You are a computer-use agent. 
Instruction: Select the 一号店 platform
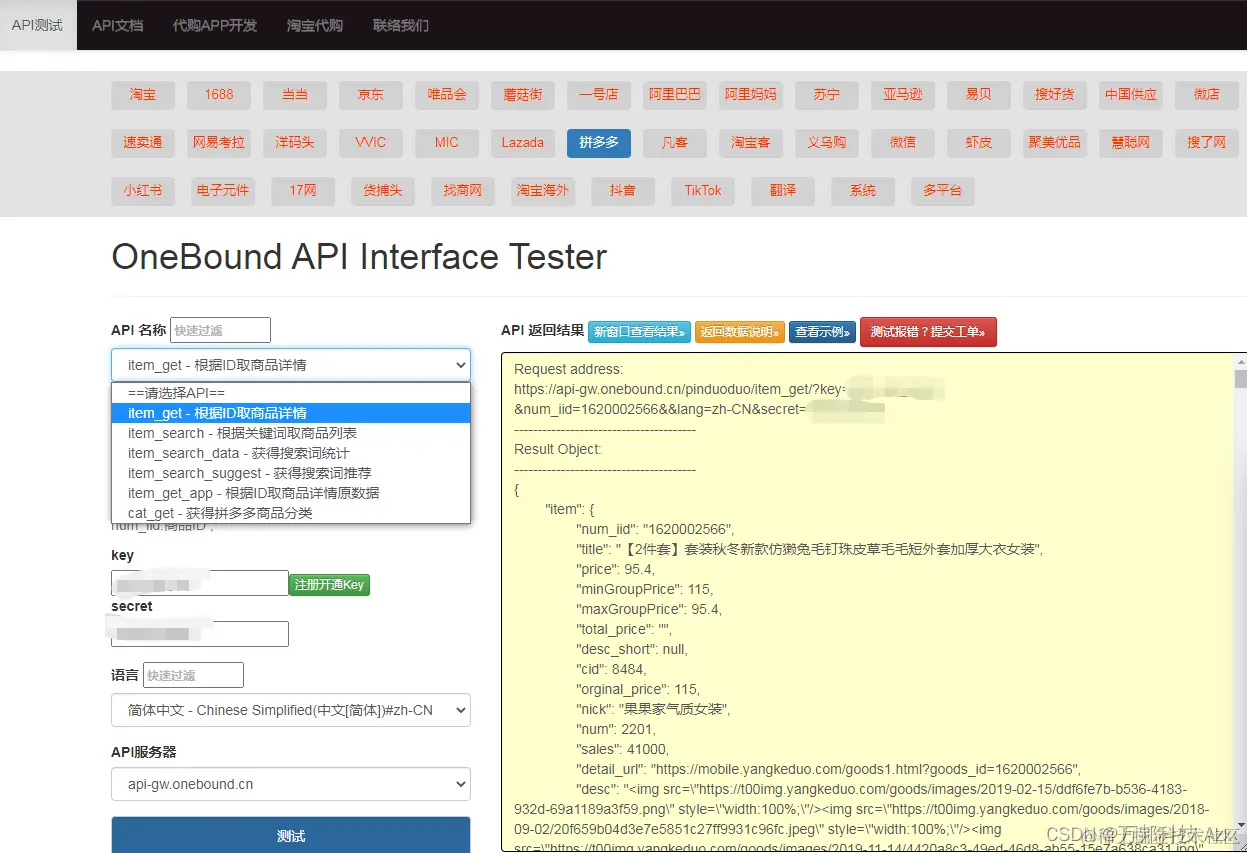pos(599,95)
